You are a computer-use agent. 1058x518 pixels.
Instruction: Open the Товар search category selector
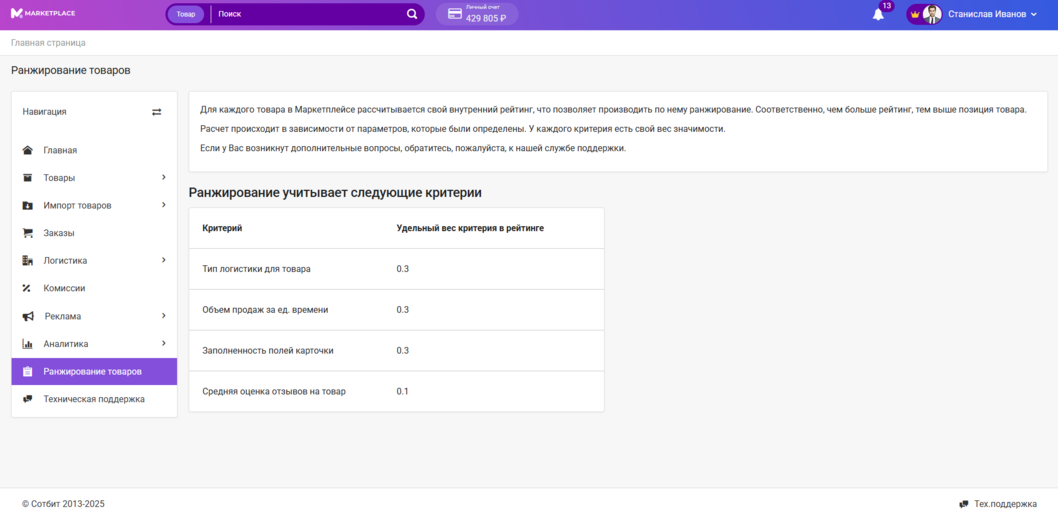point(186,15)
